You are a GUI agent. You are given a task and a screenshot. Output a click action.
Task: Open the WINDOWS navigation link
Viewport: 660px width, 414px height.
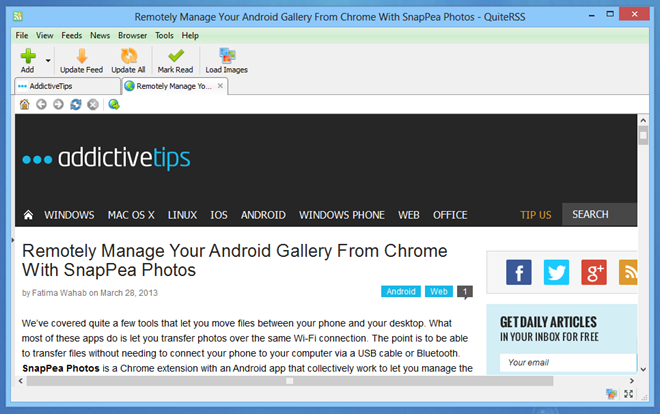point(69,215)
